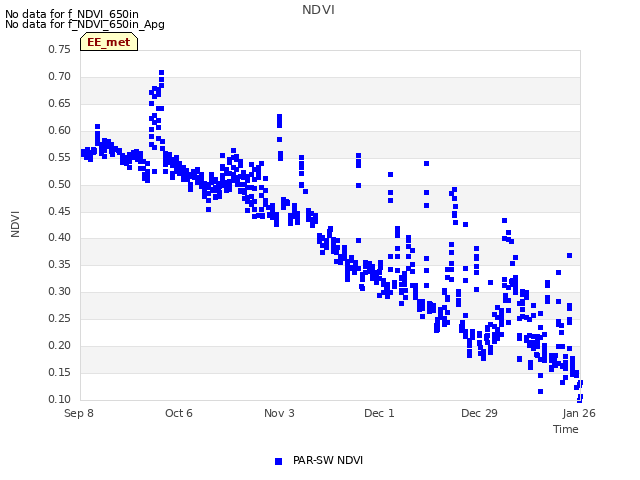The width and height of the screenshot is (640, 480).
Task: Click the Sep 8 date tick
Action: coord(79,413)
